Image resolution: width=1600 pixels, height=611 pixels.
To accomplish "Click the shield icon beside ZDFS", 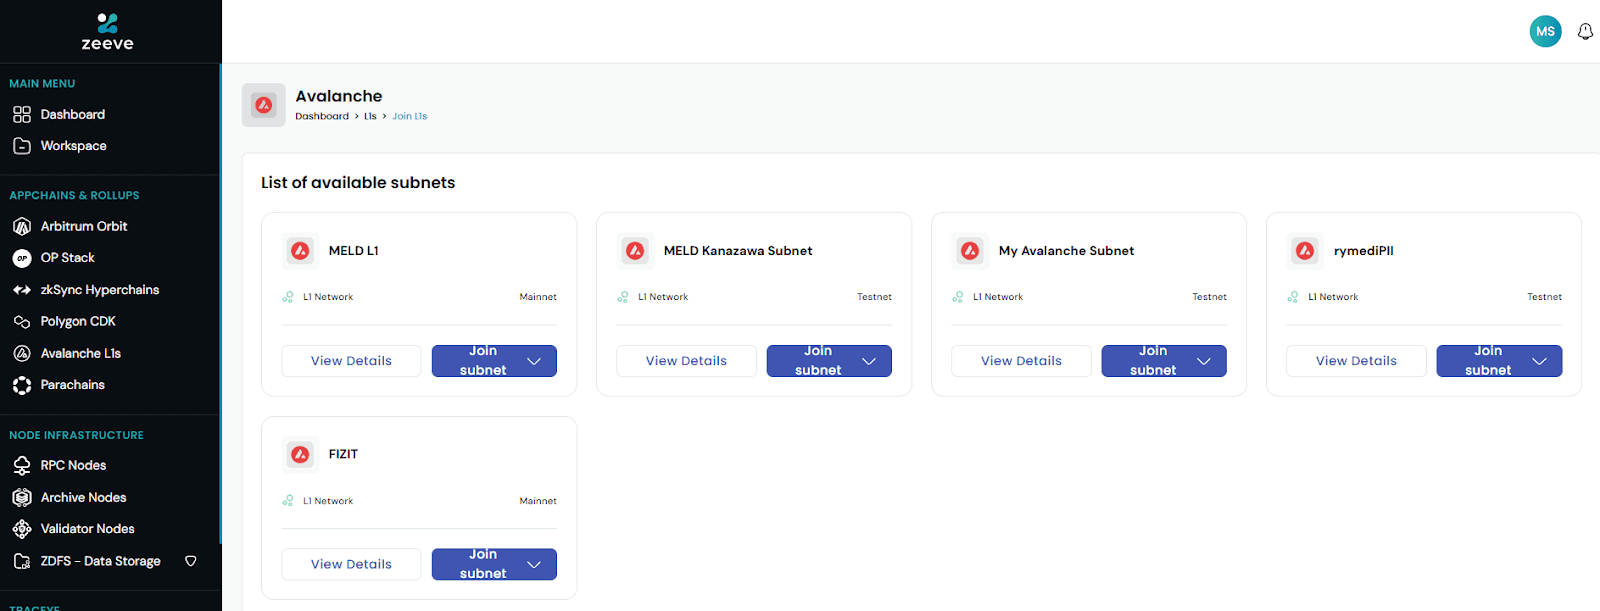I will pos(191,561).
